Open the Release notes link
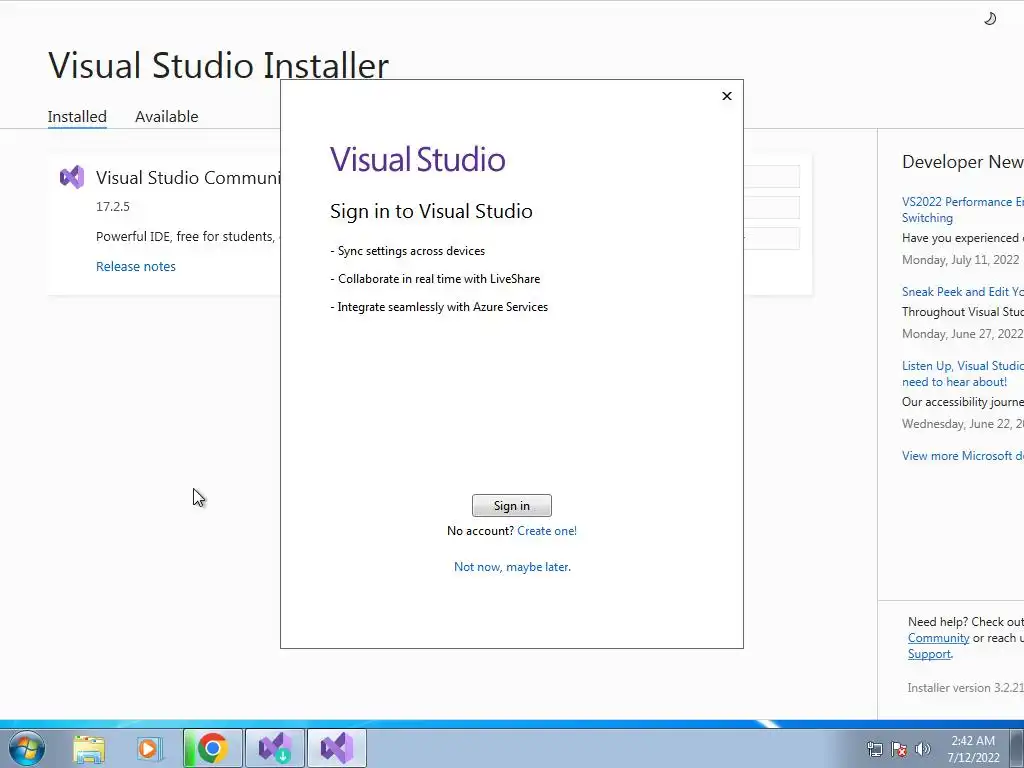This screenshot has width=1024, height=768. click(x=136, y=266)
